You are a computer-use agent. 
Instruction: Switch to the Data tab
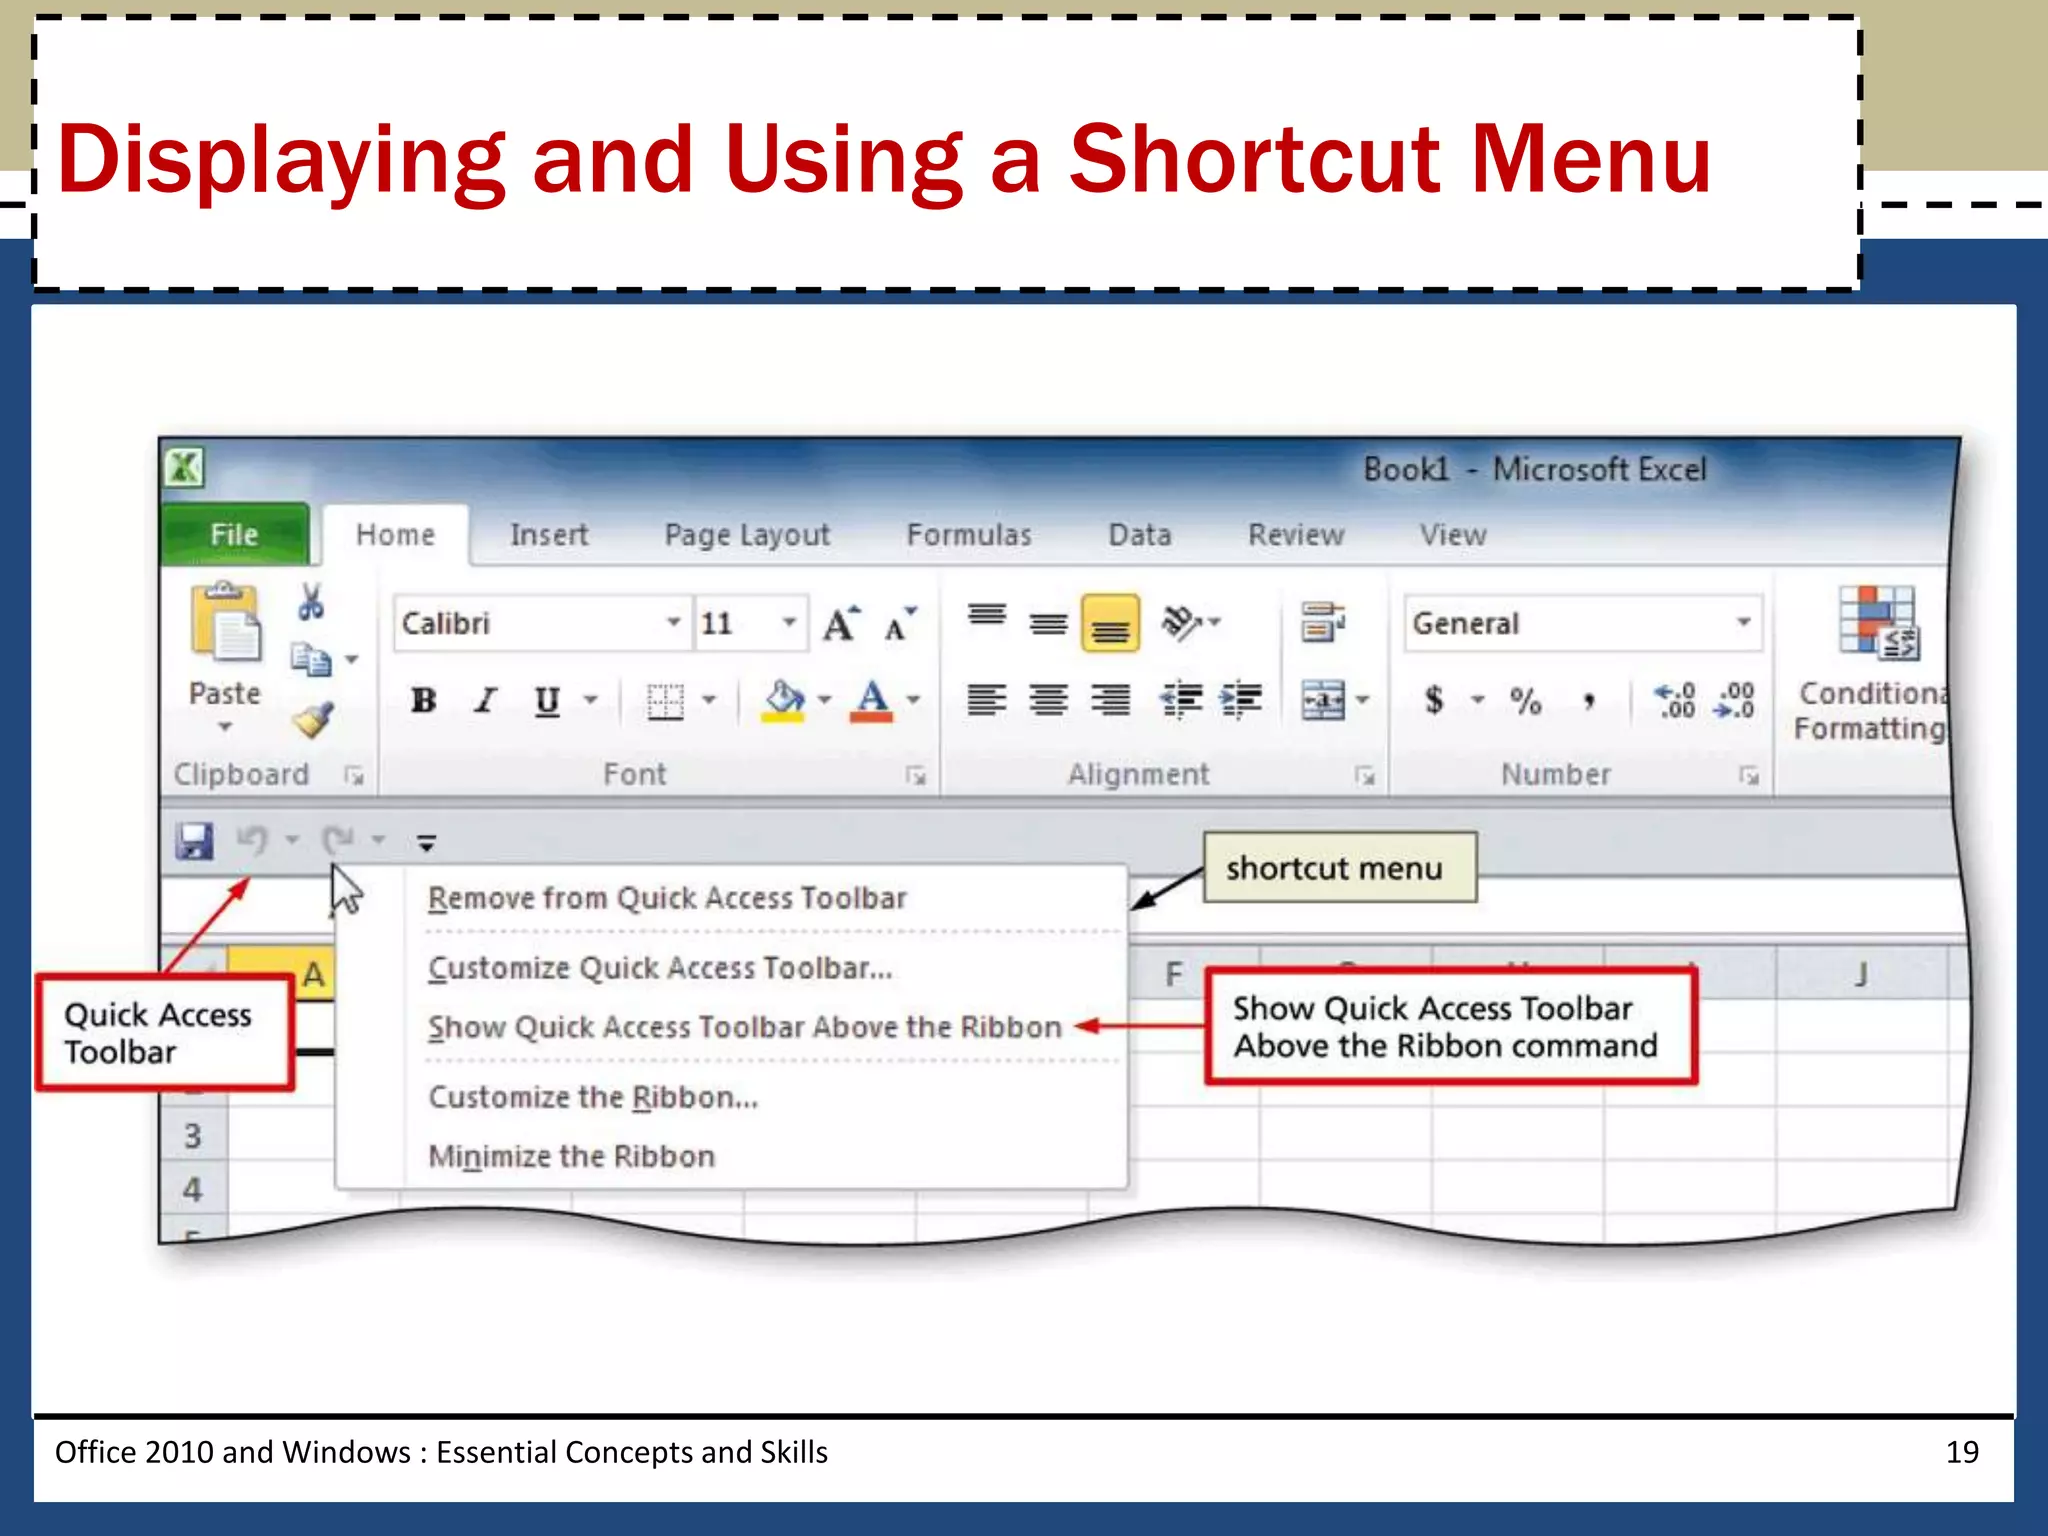(1140, 535)
